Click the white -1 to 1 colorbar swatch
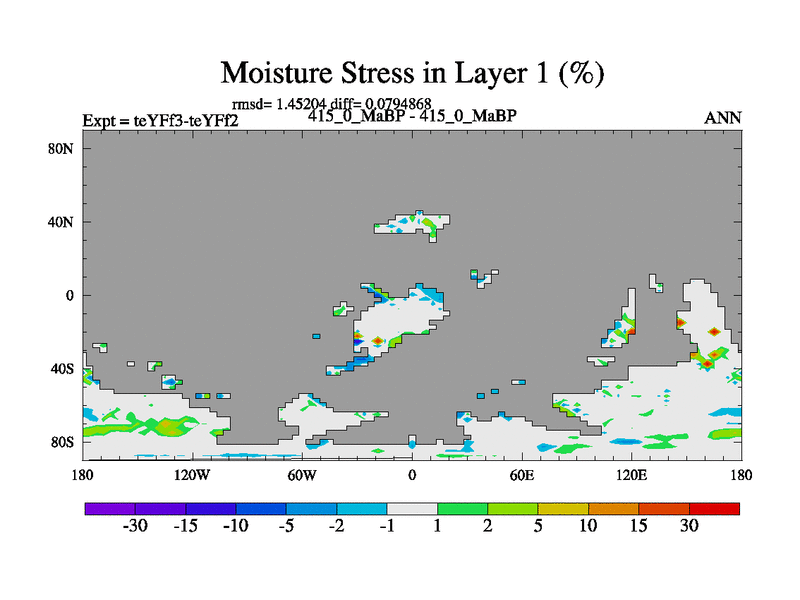800x600 pixels. pyautogui.click(x=412, y=508)
